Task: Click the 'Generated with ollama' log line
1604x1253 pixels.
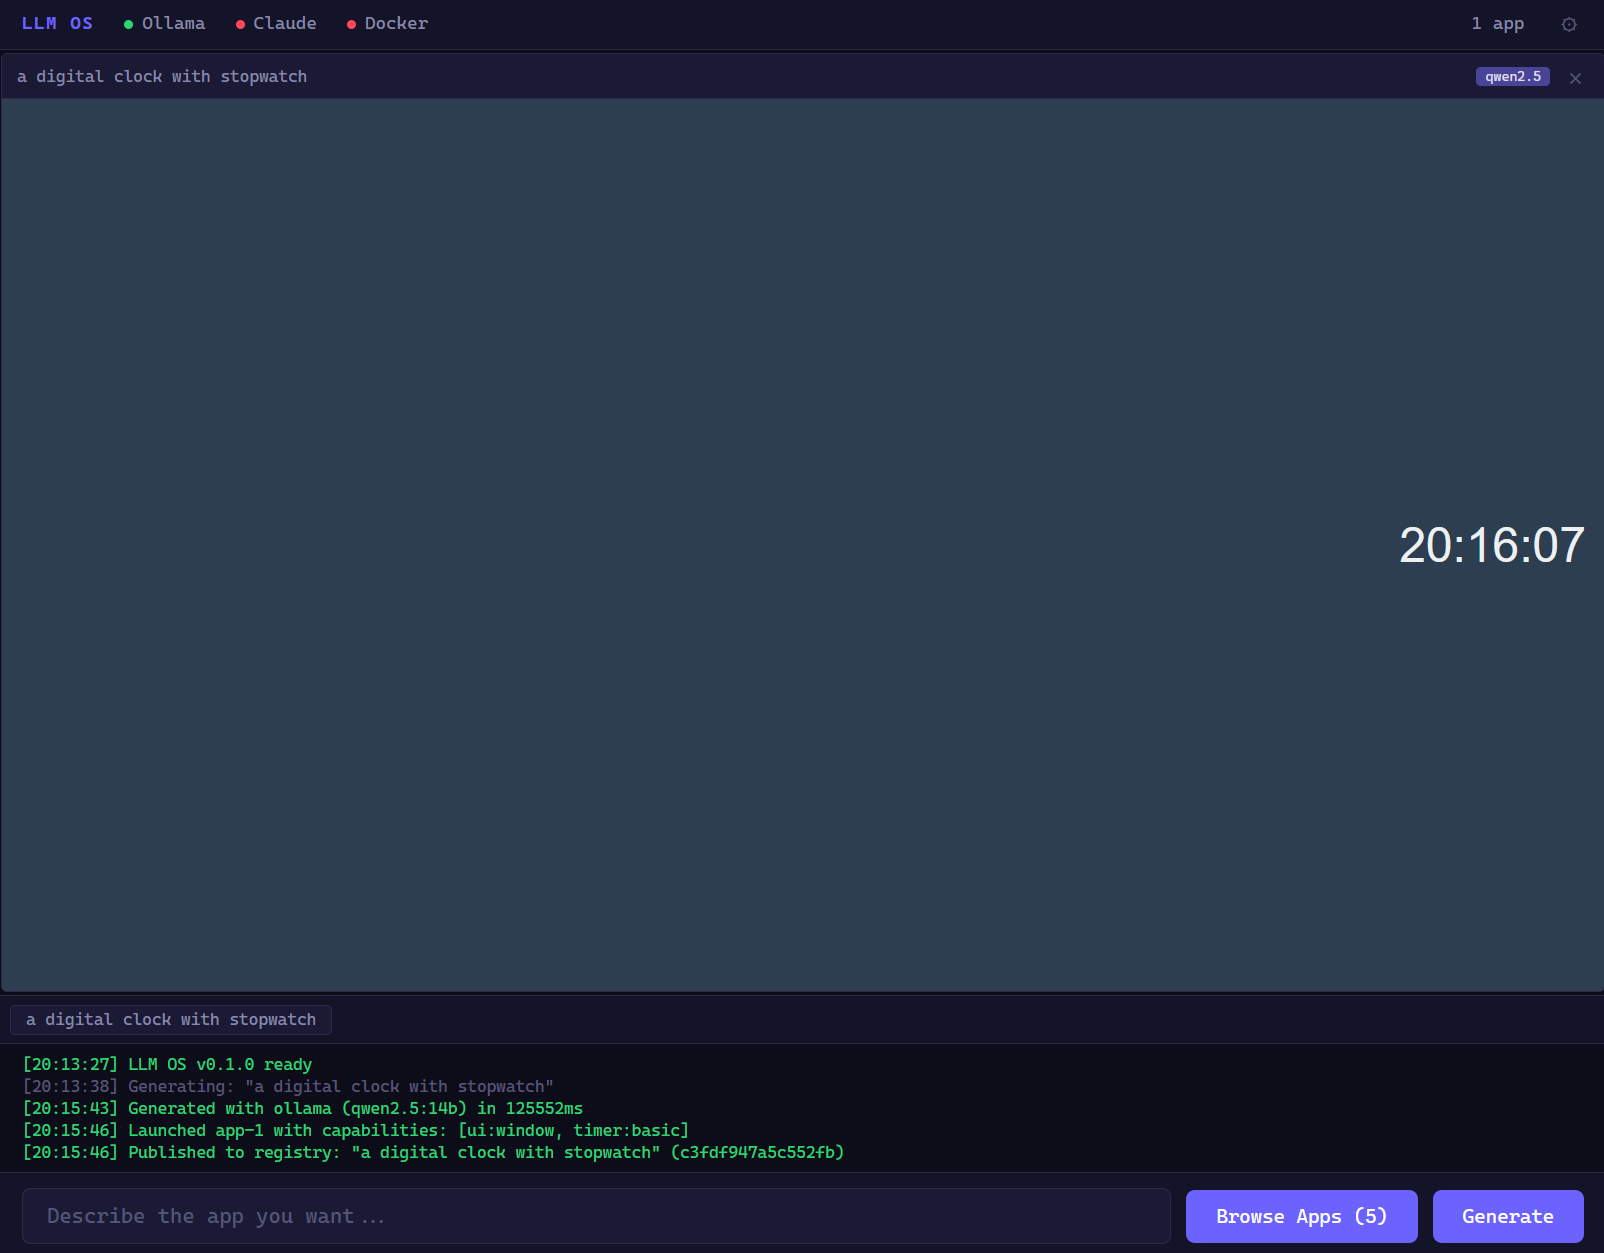Action: tap(303, 1109)
